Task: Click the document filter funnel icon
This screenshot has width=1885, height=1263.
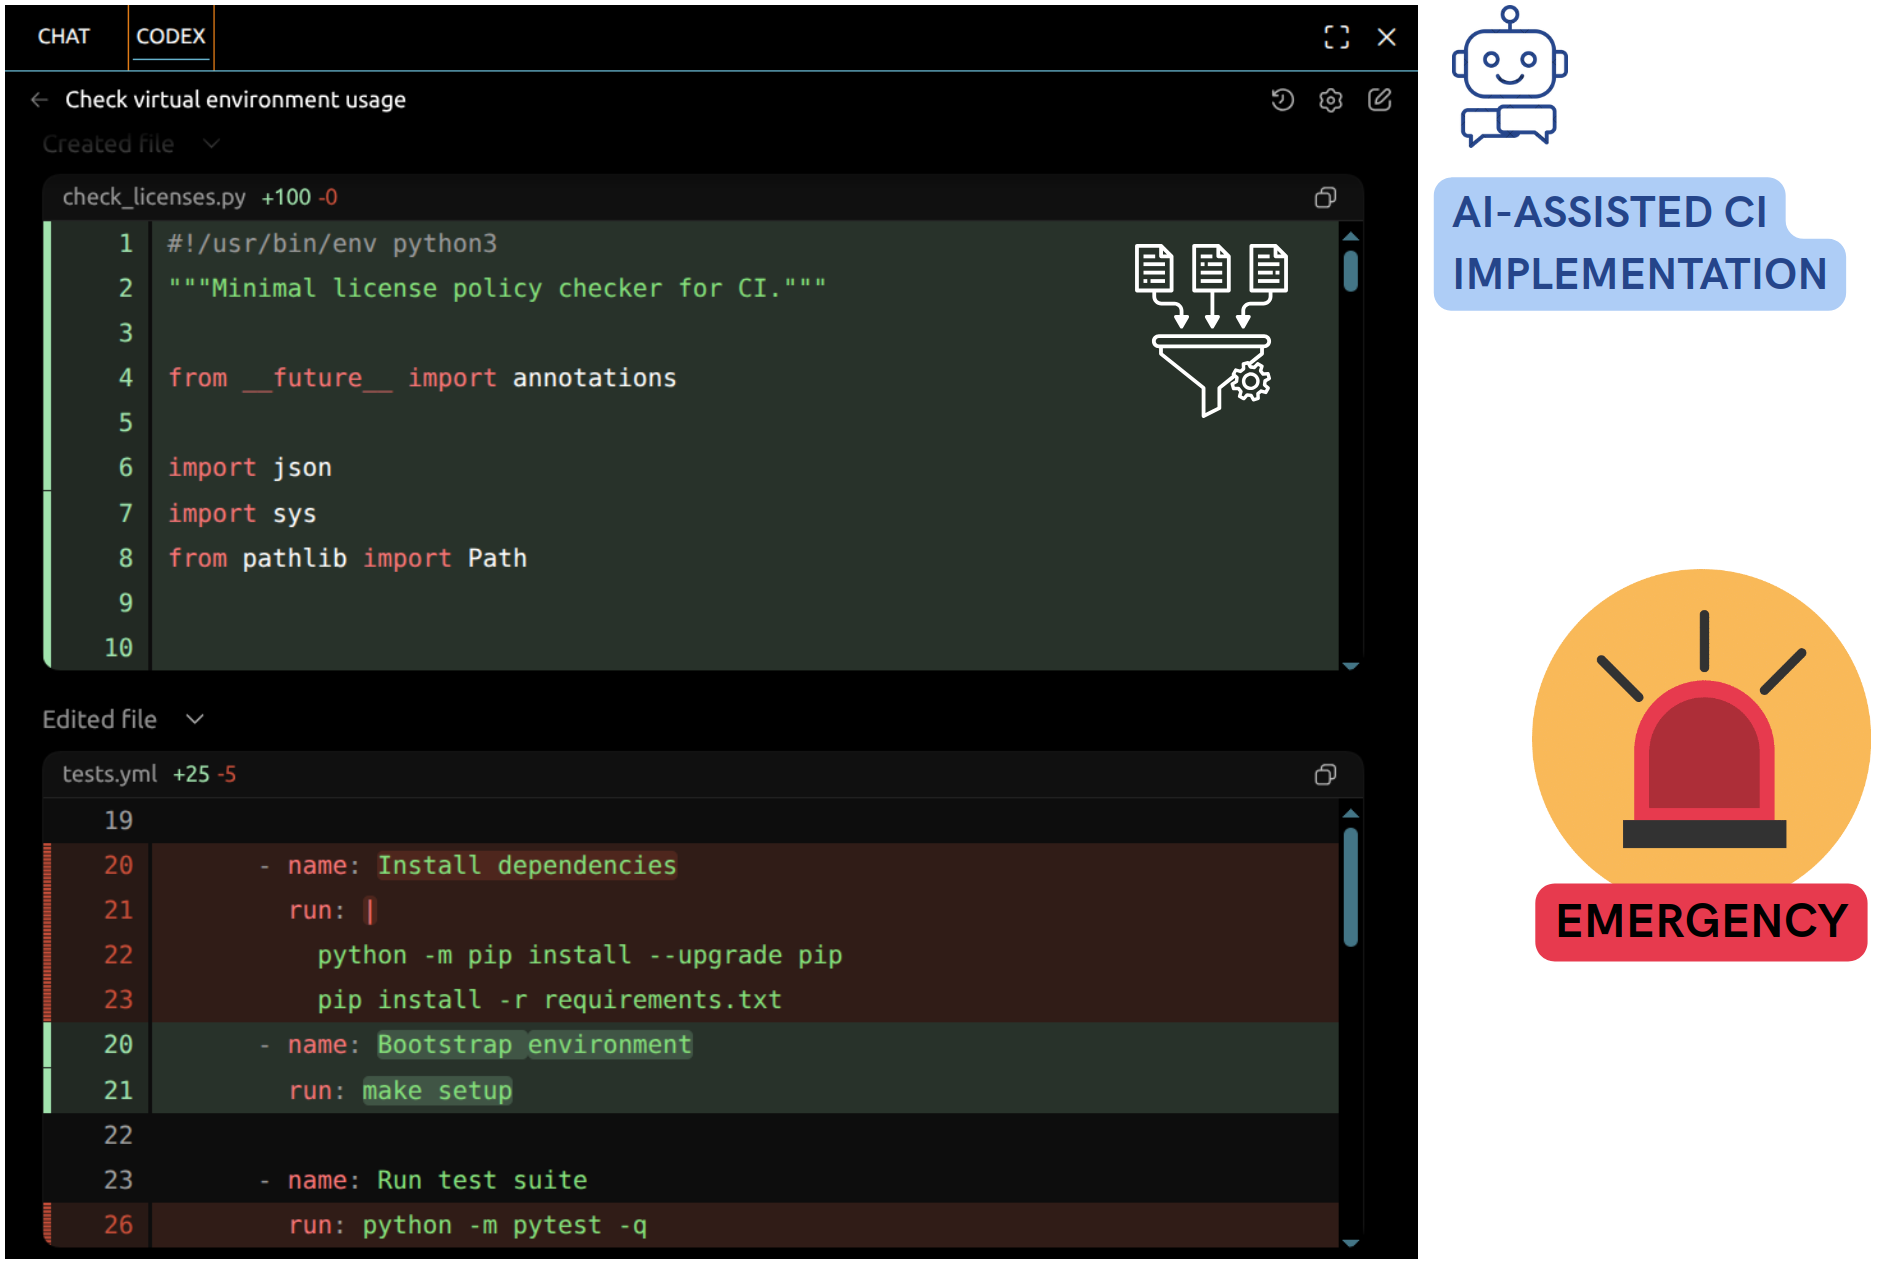Action: point(1211,329)
